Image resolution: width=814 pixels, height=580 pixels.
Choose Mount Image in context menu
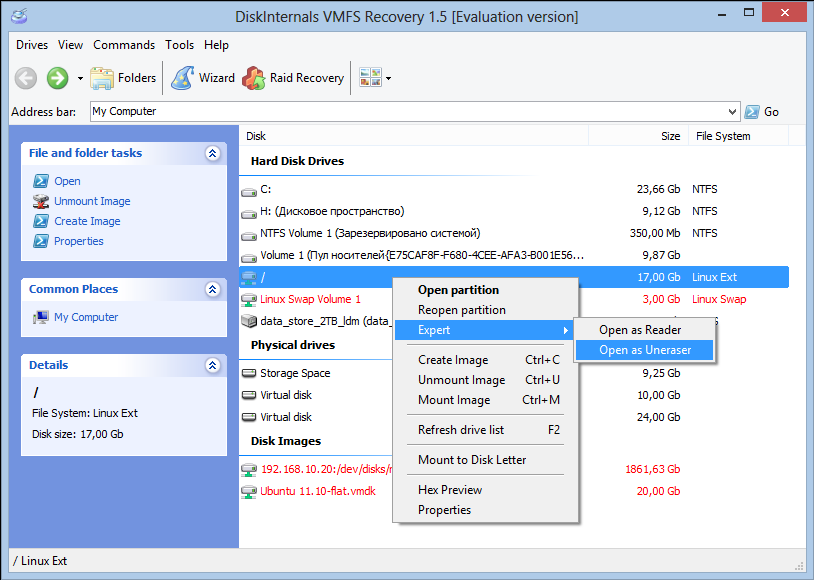point(486,400)
